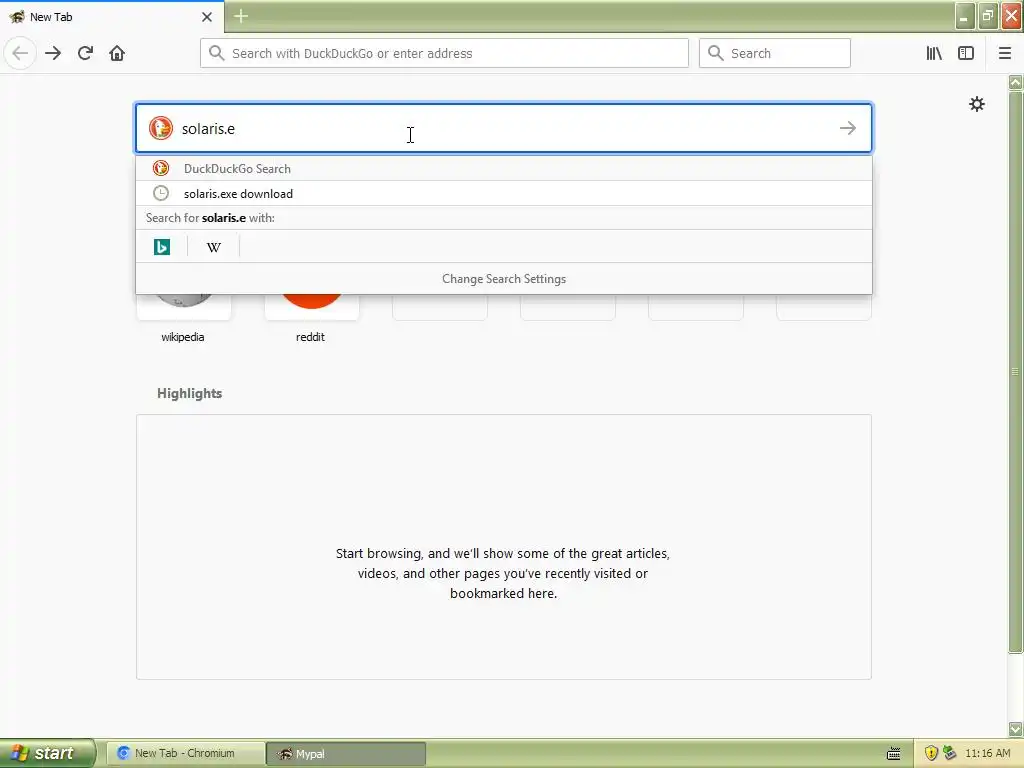Open the Library bookshelf icon
The height and width of the screenshot is (768, 1024).
coord(934,53)
